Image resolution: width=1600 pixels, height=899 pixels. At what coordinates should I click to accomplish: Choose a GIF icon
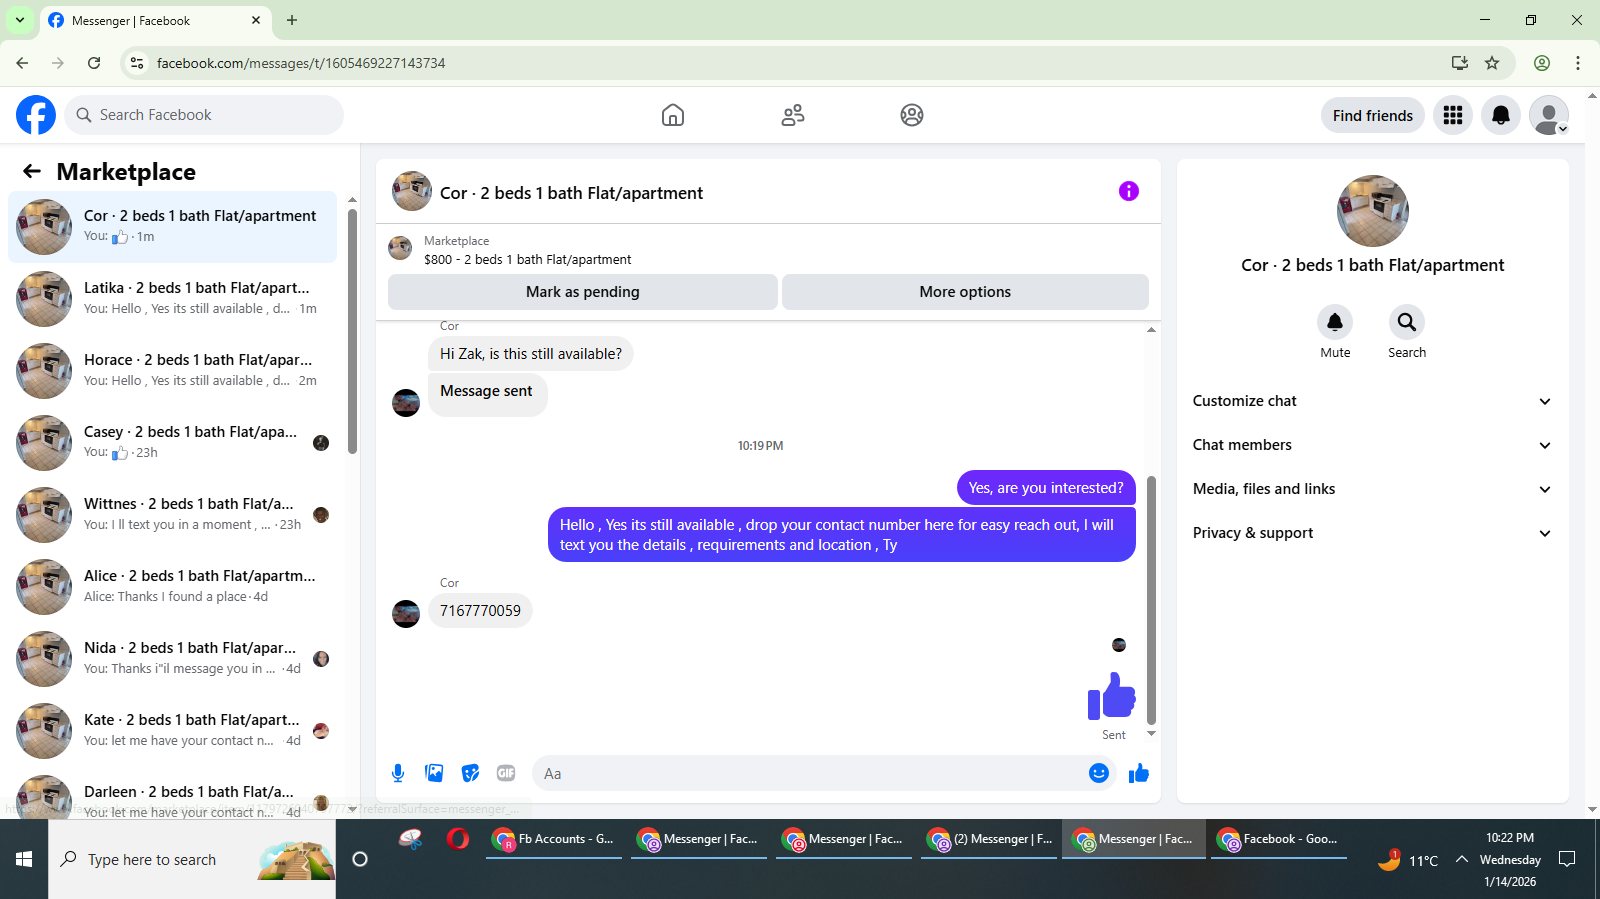click(x=506, y=773)
